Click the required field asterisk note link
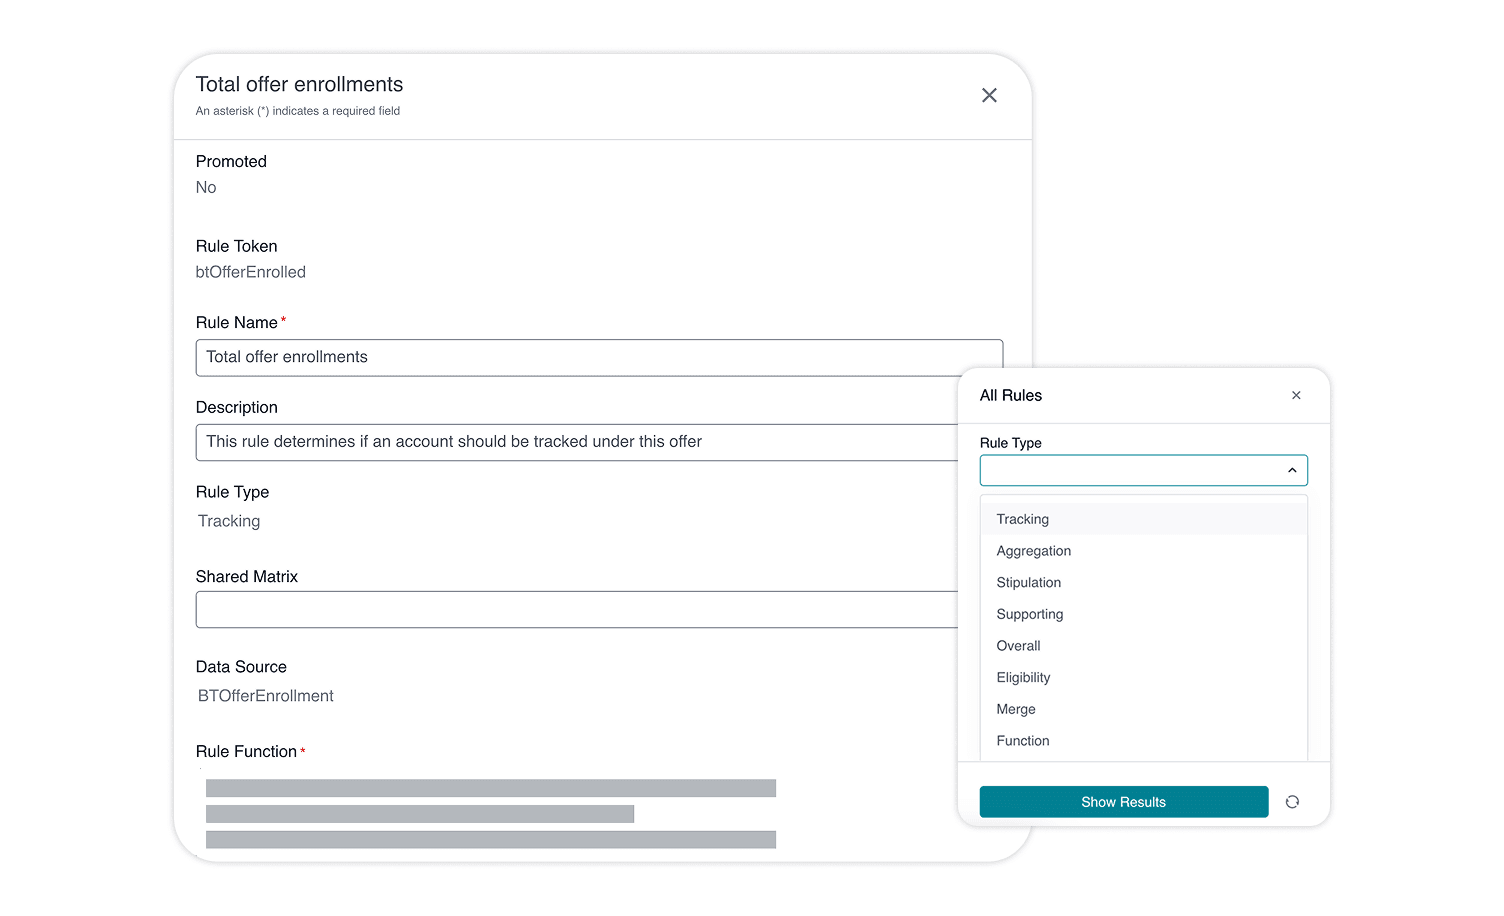This screenshot has width=1504, height=916. pyautogui.click(x=297, y=111)
